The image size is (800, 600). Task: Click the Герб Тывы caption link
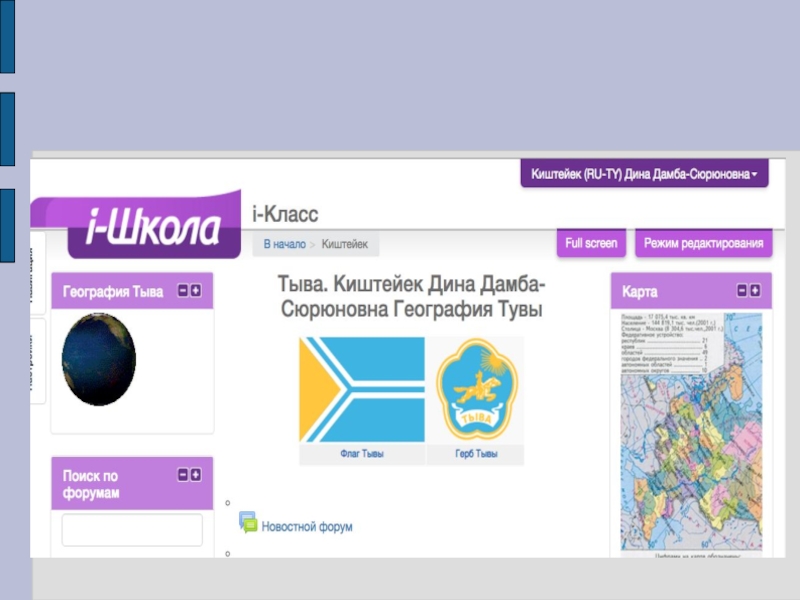[x=476, y=454]
